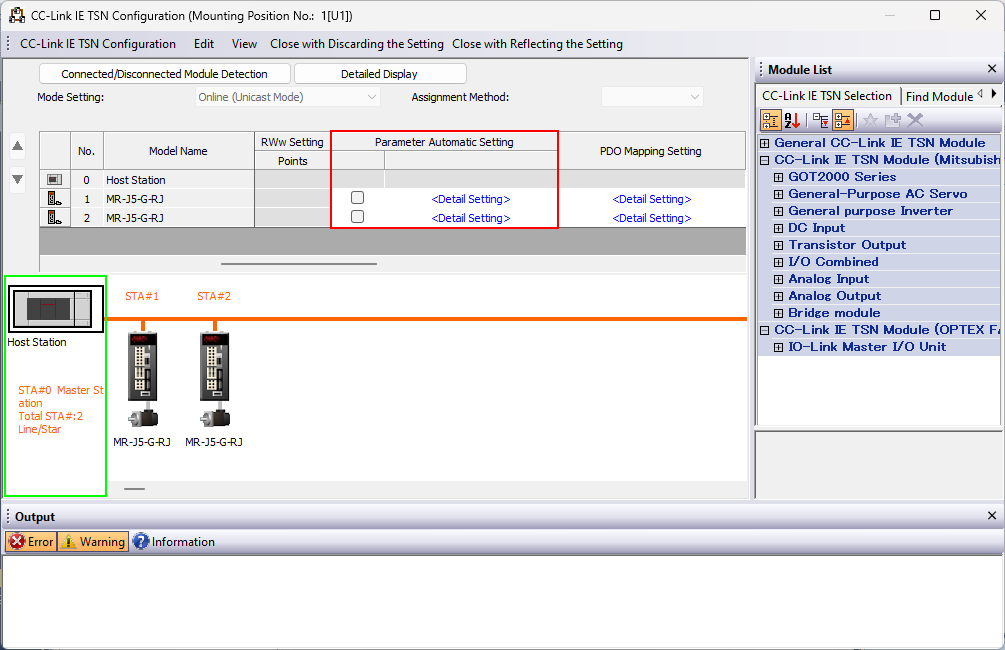Click the Host Station icon in row 0
The height and width of the screenshot is (650, 1005).
[x=54, y=180]
